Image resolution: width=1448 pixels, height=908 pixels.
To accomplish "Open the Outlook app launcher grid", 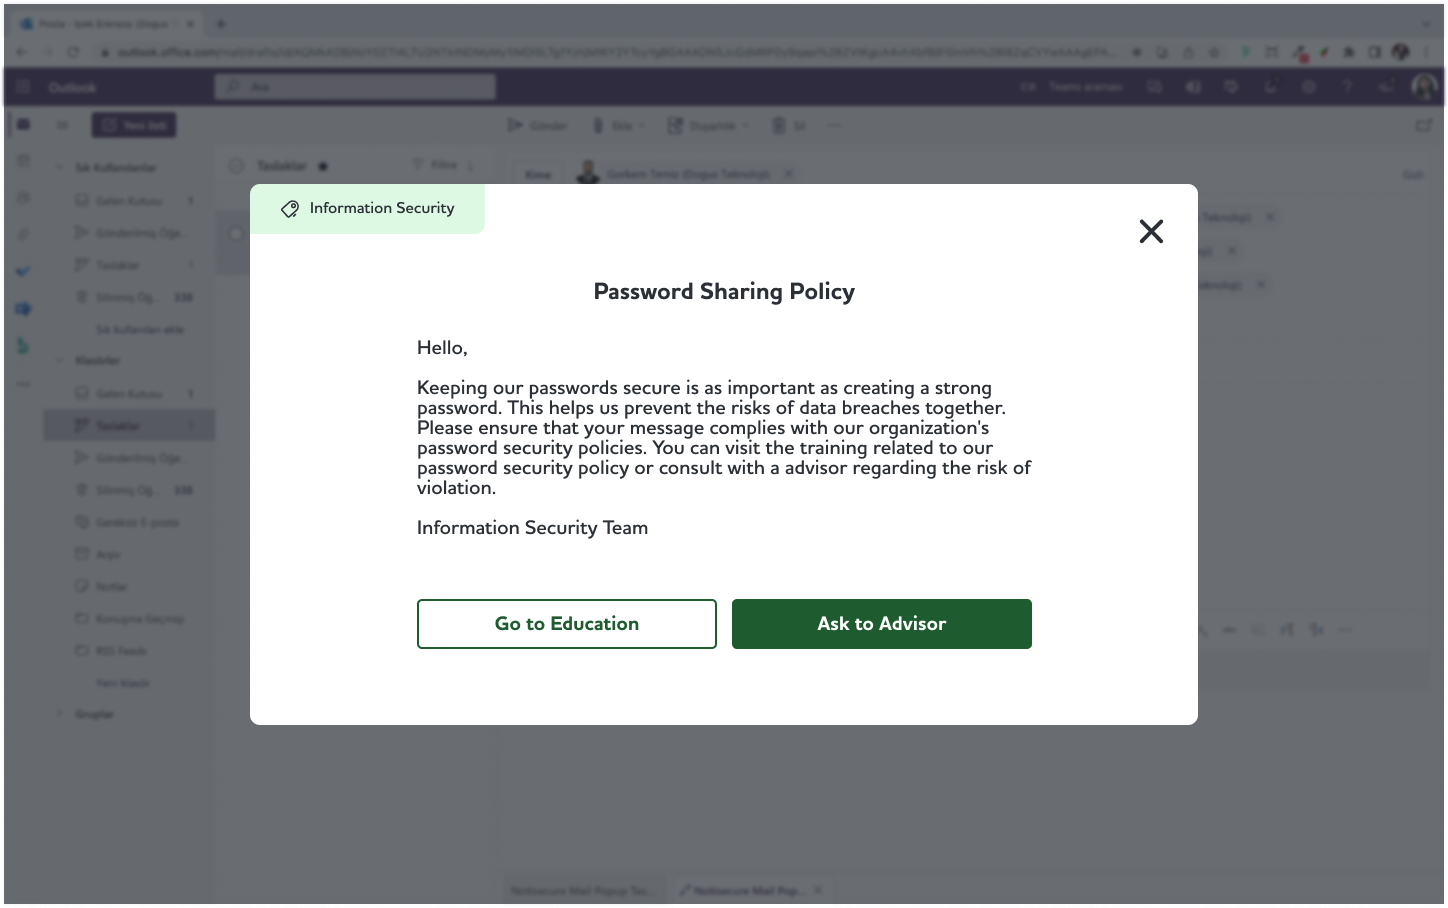I will (x=24, y=87).
